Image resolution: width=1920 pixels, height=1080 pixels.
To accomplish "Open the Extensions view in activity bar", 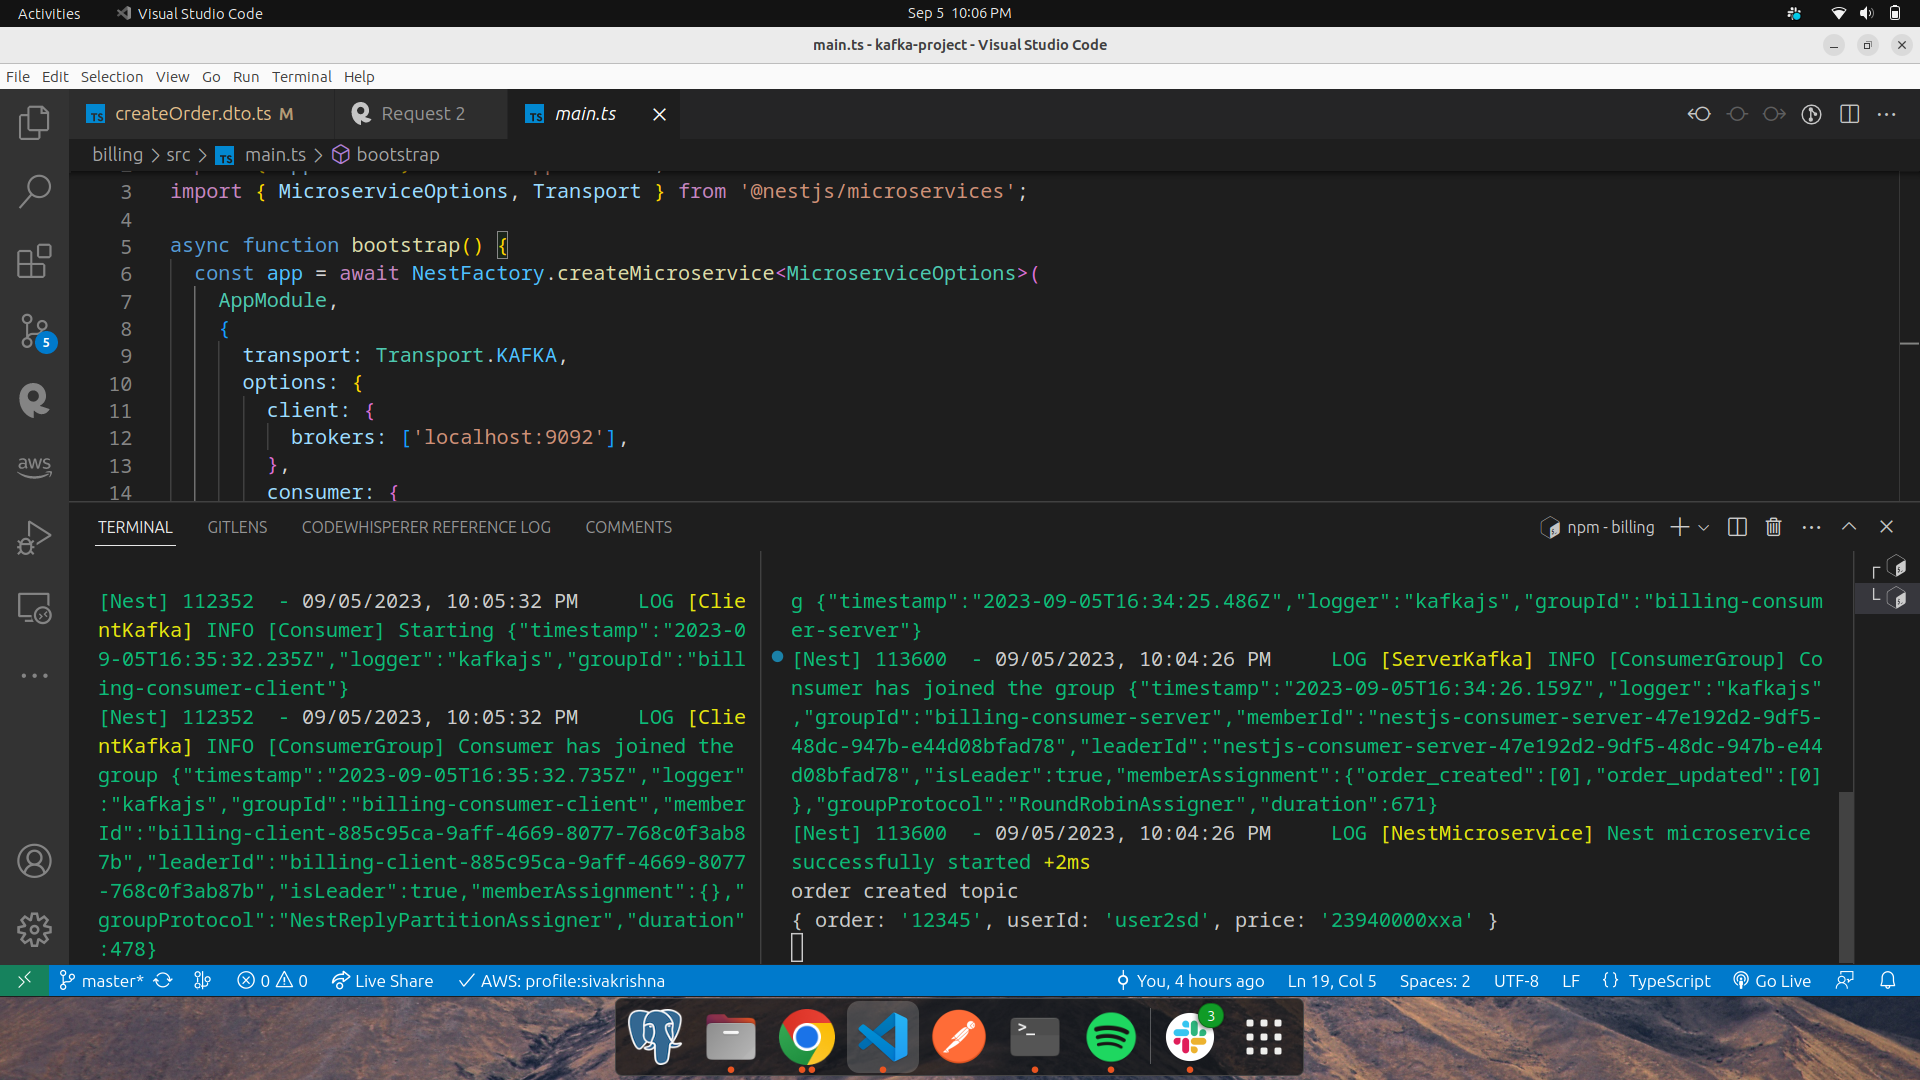I will (34, 261).
